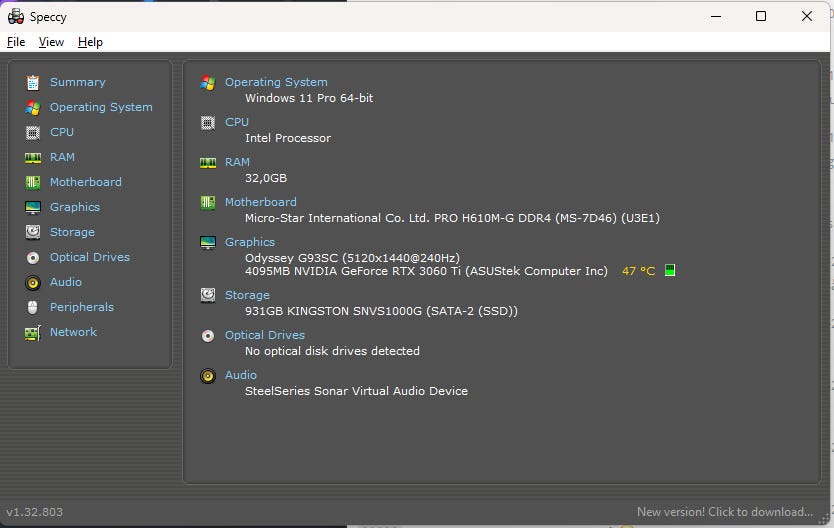Screen dimensions: 834x528
Task: Click the Speccy app icon in title bar
Action: tap(15, 16)
